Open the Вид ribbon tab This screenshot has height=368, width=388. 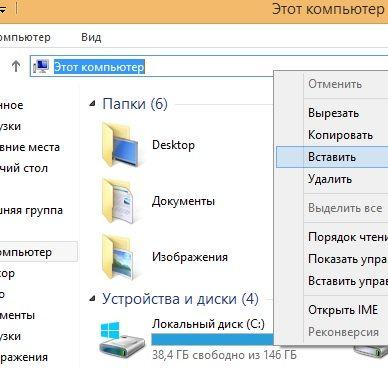pyautogui.click(x=91, y=37)
